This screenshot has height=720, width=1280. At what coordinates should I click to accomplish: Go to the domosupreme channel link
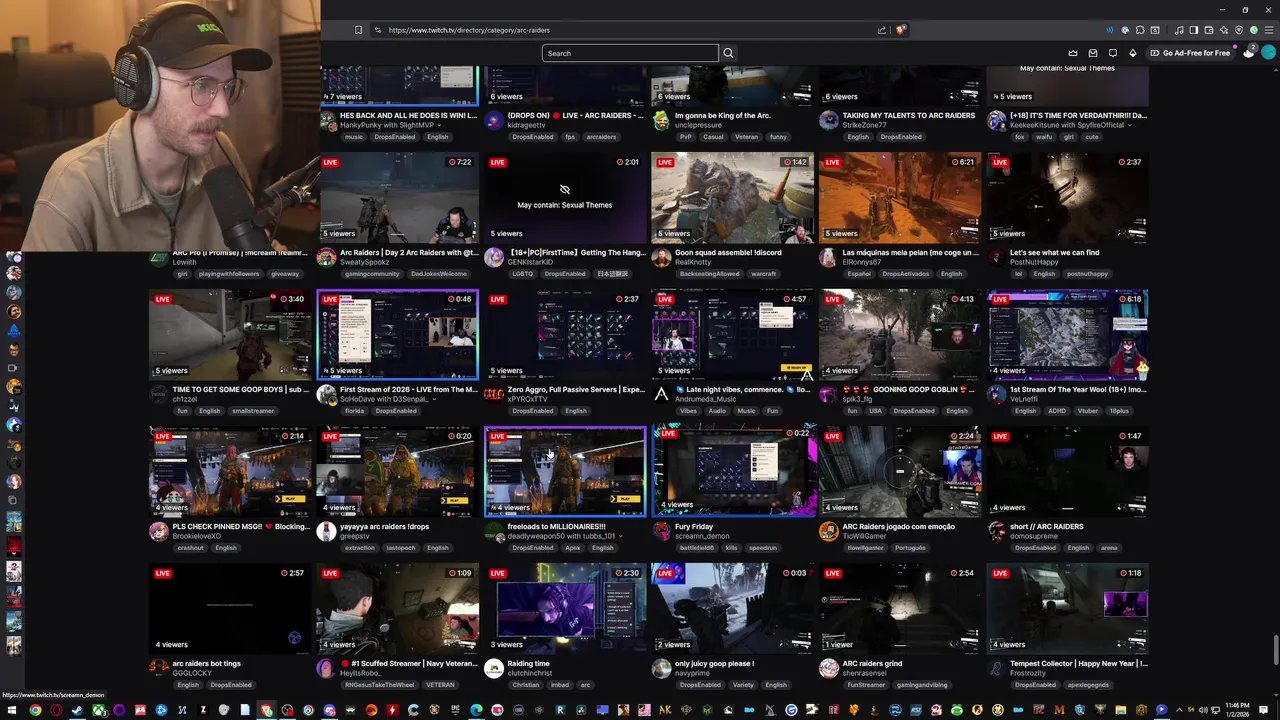(1034, 536)
